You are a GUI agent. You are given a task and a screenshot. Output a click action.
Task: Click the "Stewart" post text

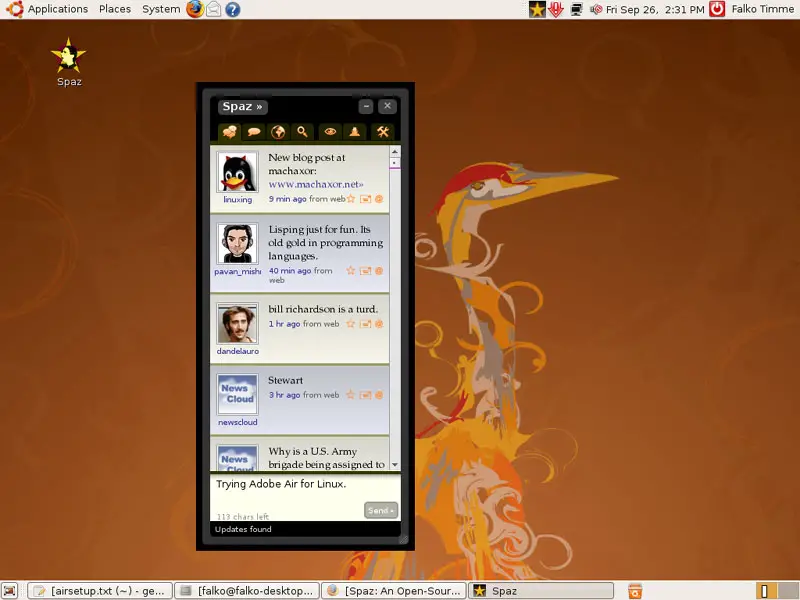(285, 380)
